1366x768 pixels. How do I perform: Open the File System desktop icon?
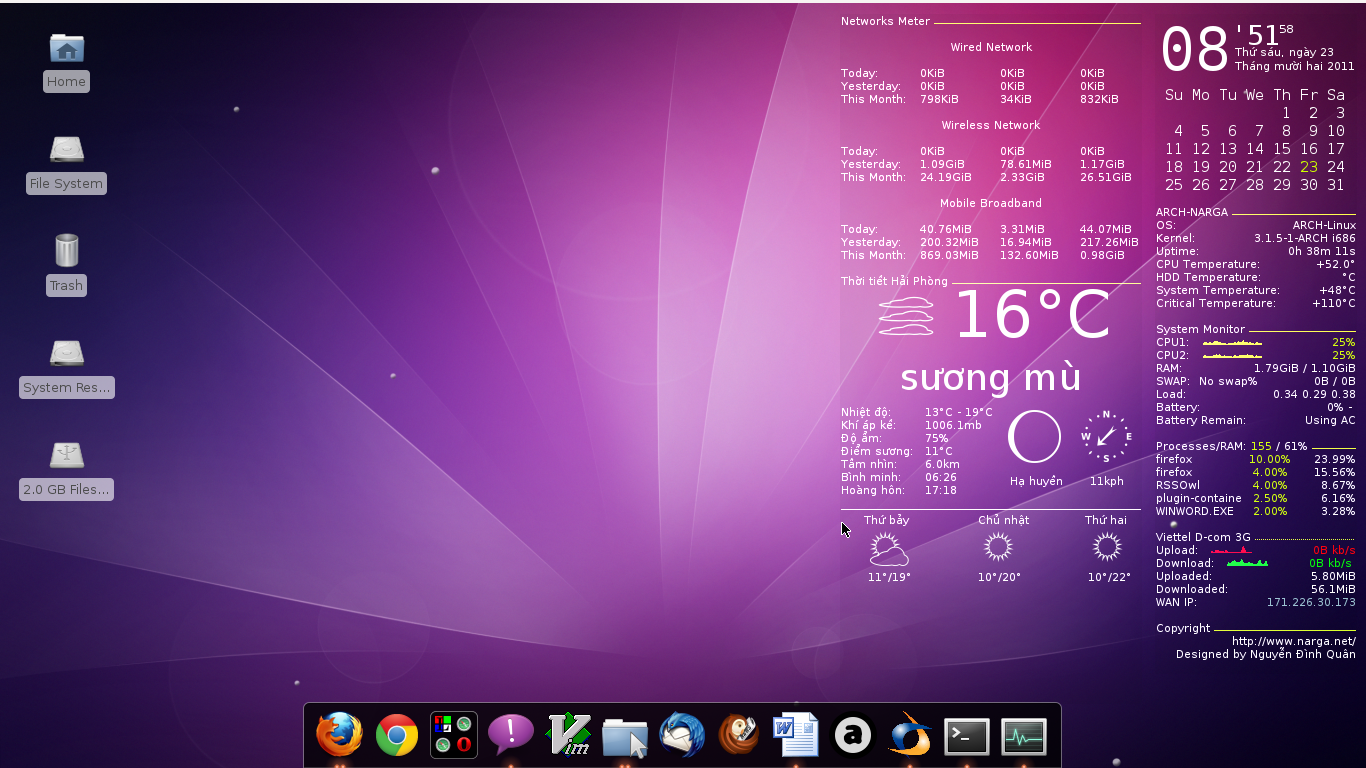66,151
